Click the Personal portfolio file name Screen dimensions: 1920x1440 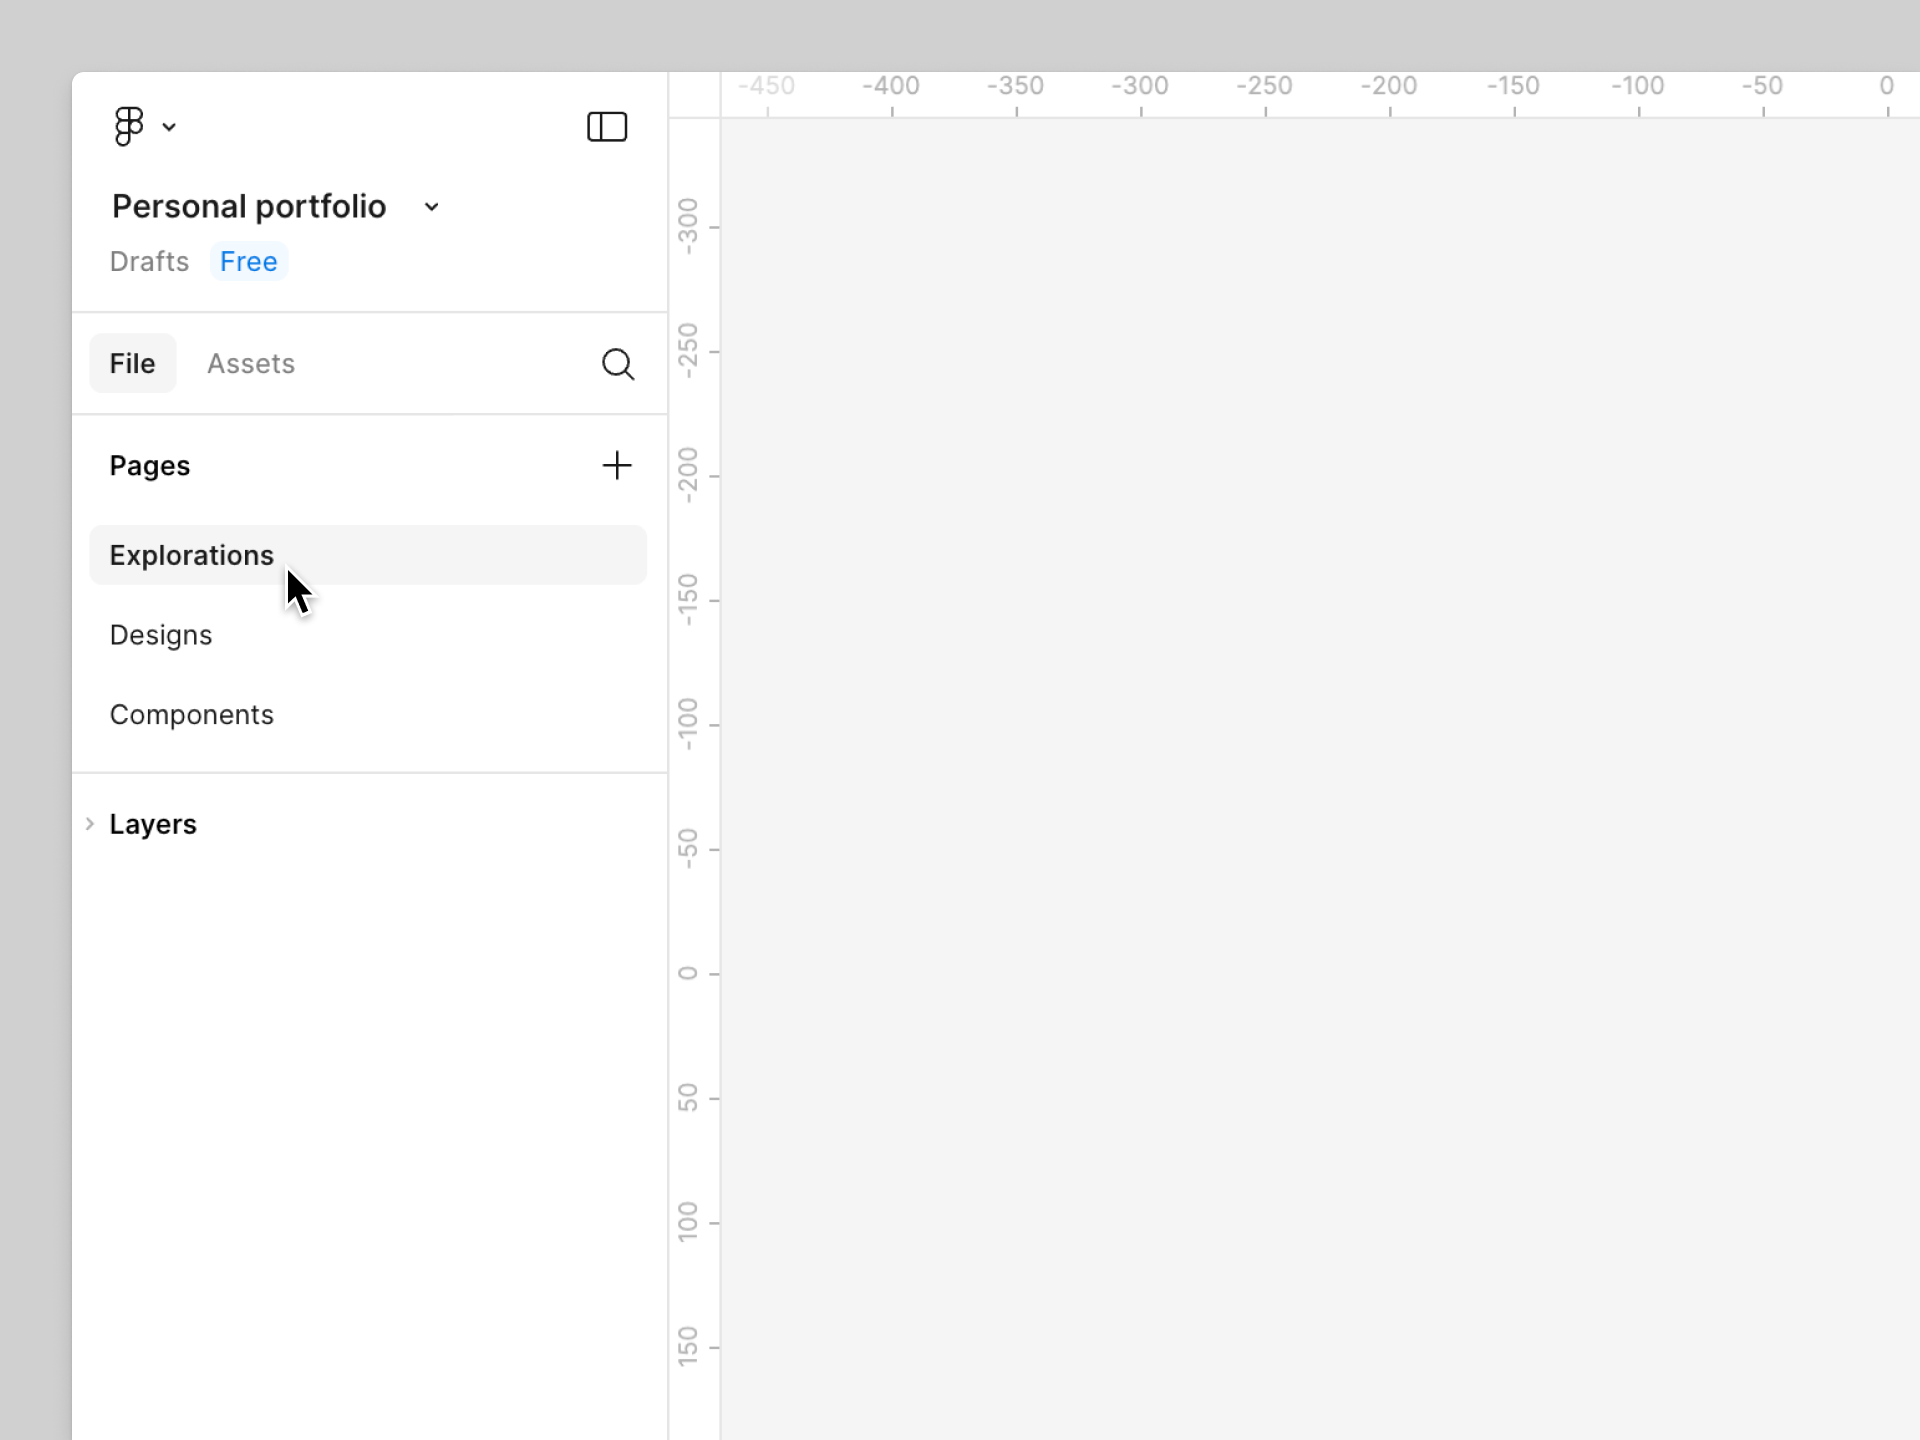[x=249, y=207]
